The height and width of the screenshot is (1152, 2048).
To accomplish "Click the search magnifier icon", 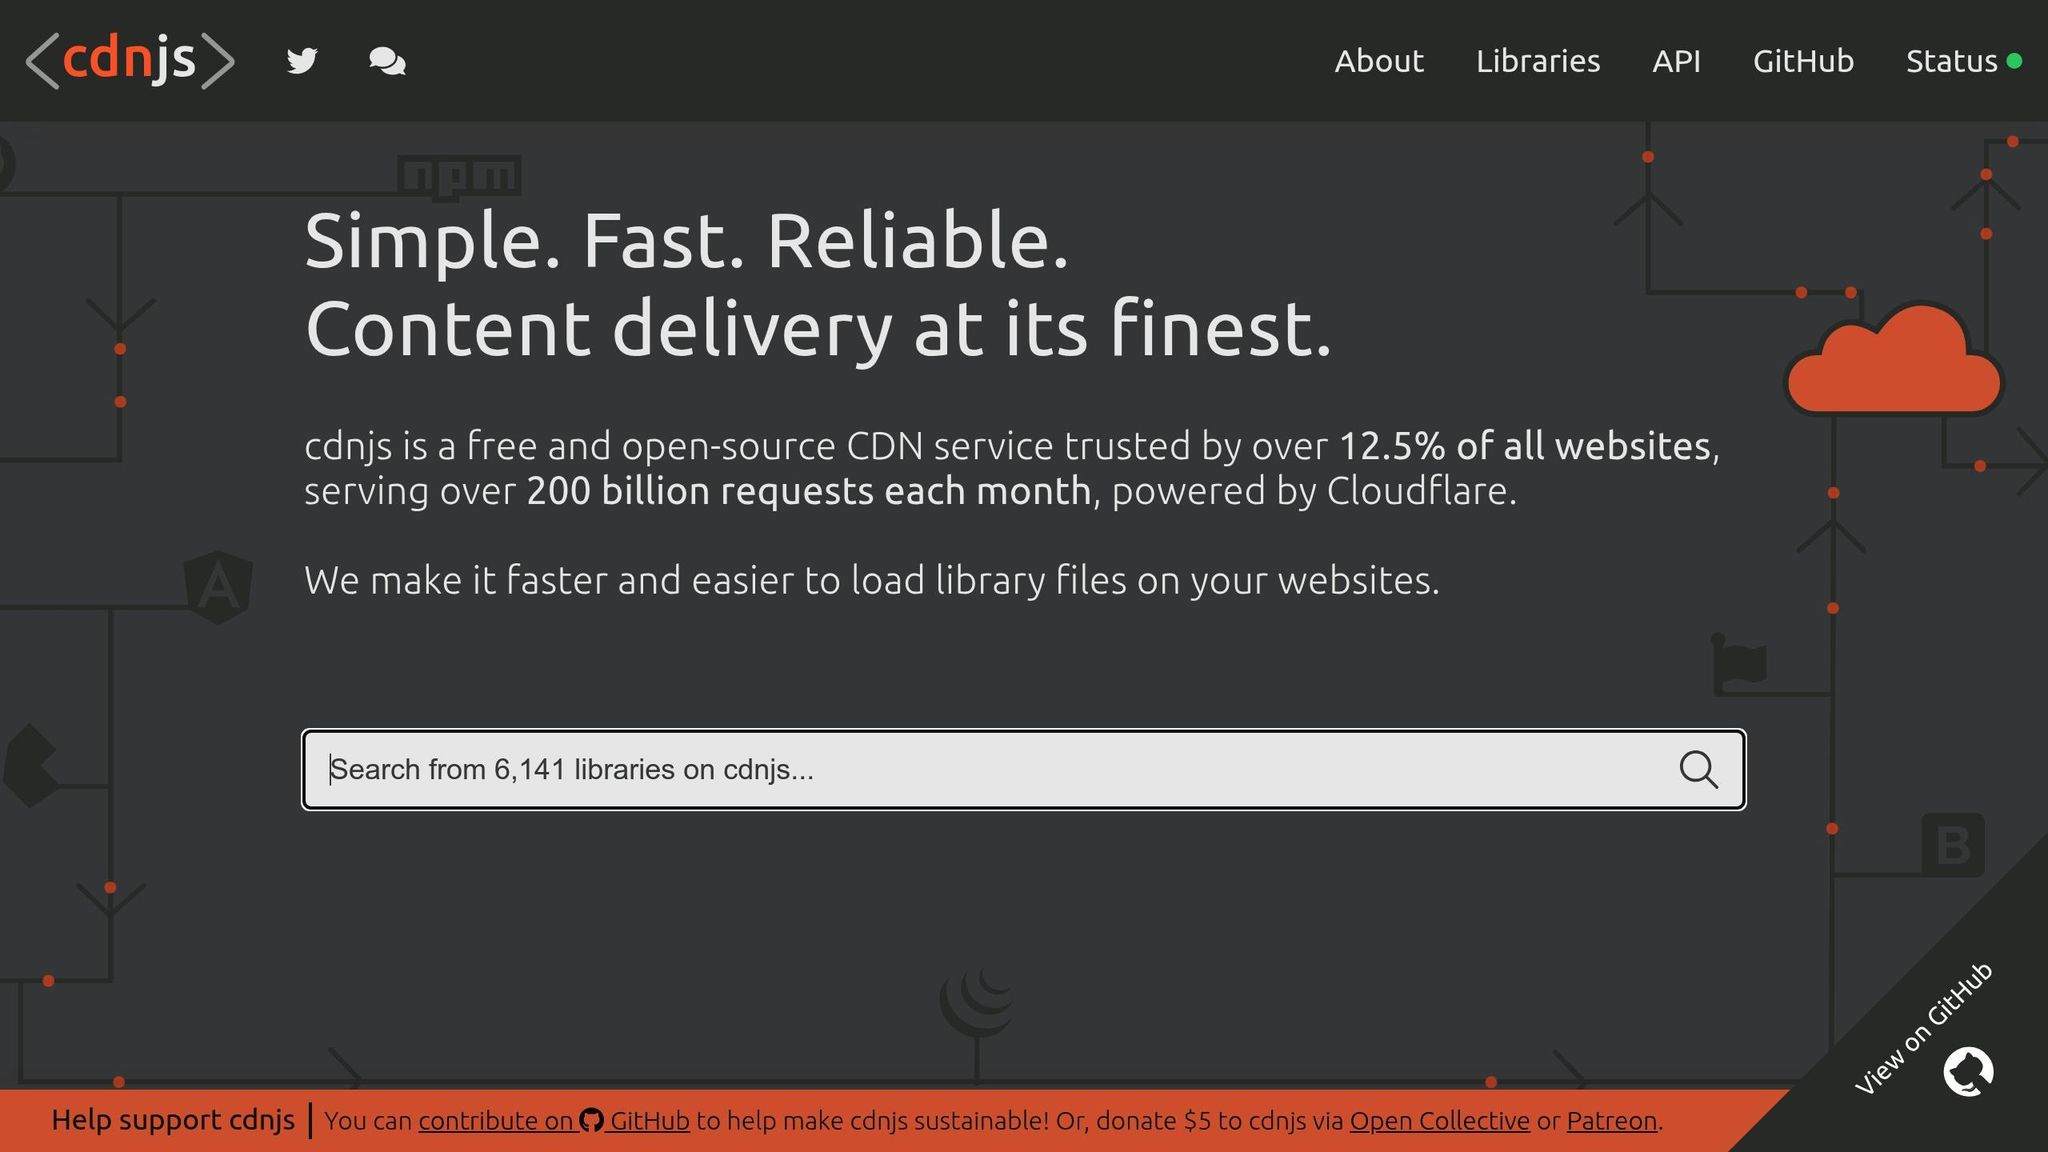I will pyautogui.click(x=1698, y=770).
